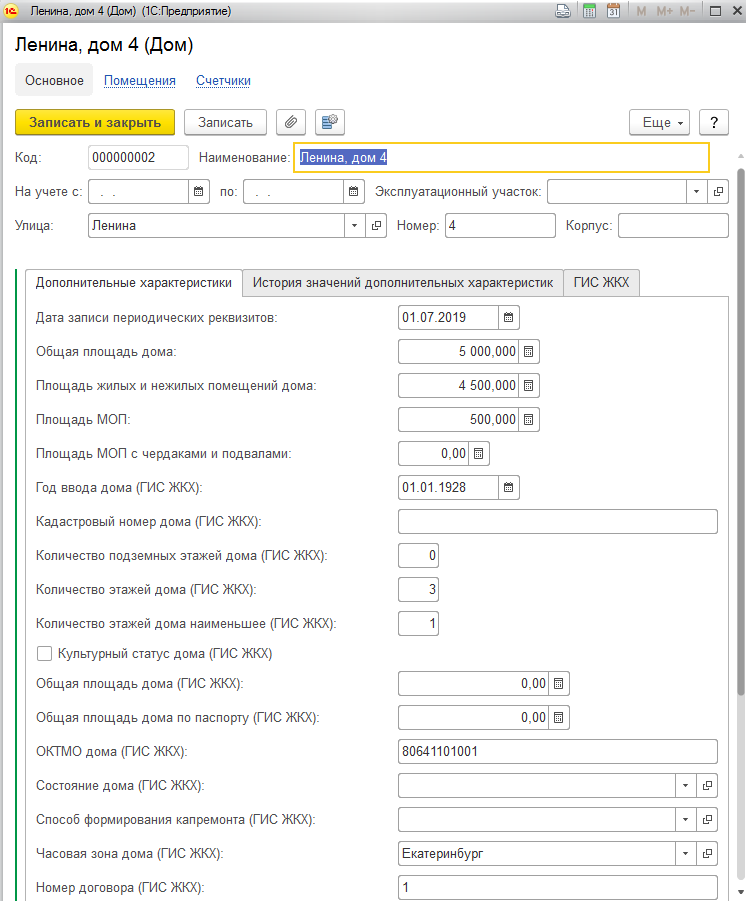
Task: Open the 'Помещения' link
Action: pos(140,80)
